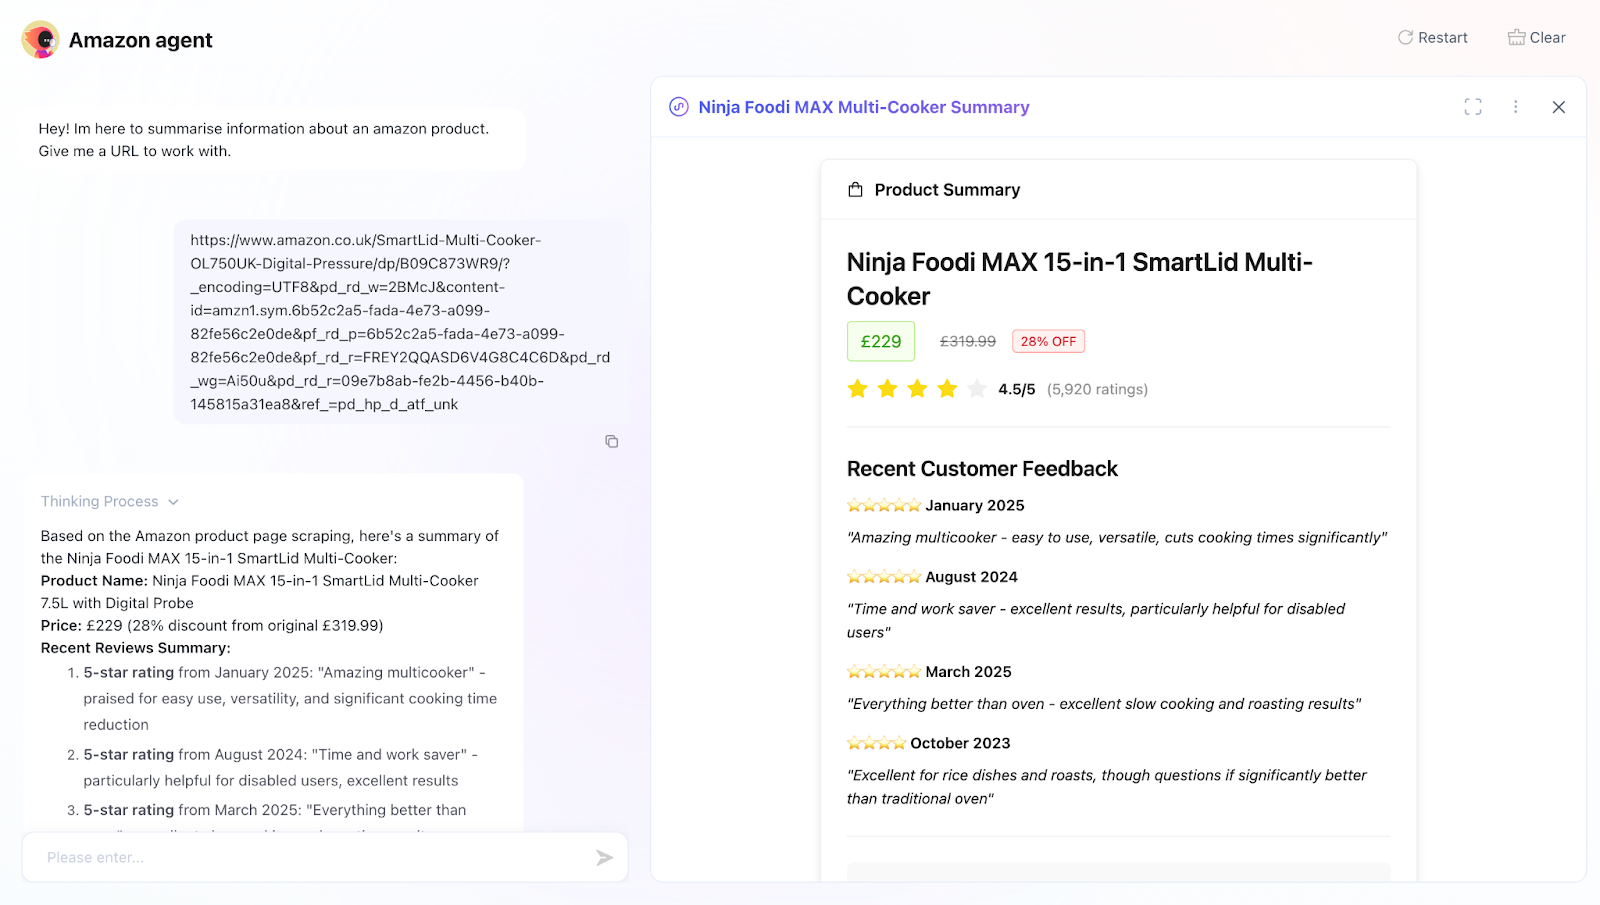1600x905 pixels.
Task: Send the message with arrow icon
Action: click(604, 857)
